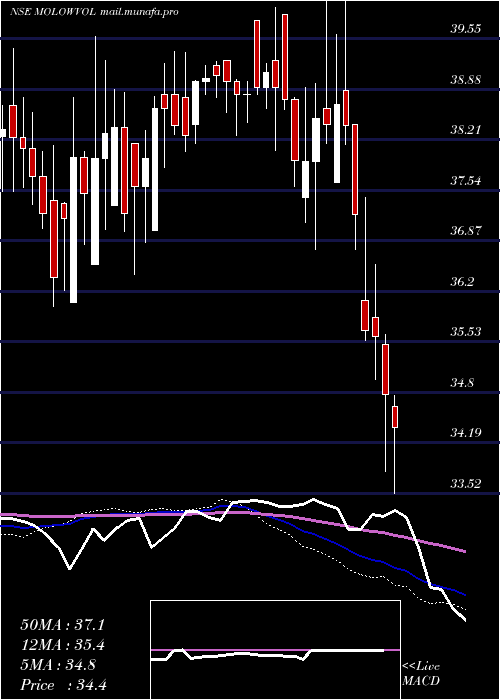The width and height of the screenshot is (500, 700).
Task: Click the Price : 34.4 reading
Action: click(62, 685)
